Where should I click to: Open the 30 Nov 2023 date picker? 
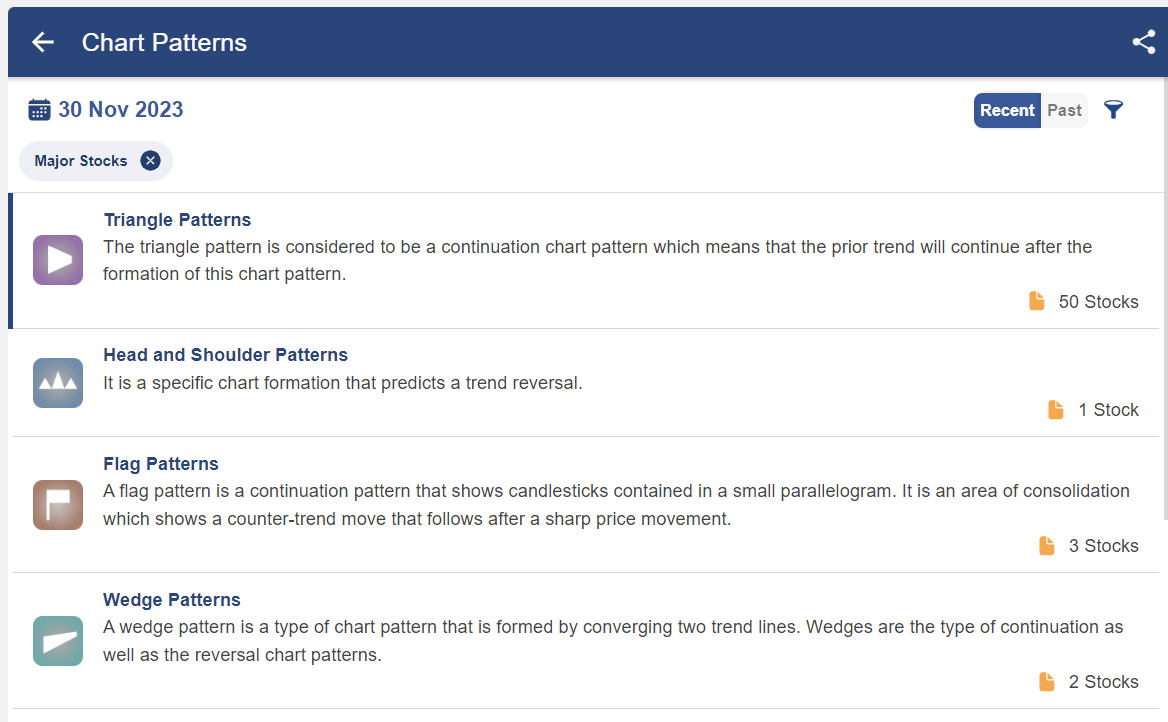[121, 110]
